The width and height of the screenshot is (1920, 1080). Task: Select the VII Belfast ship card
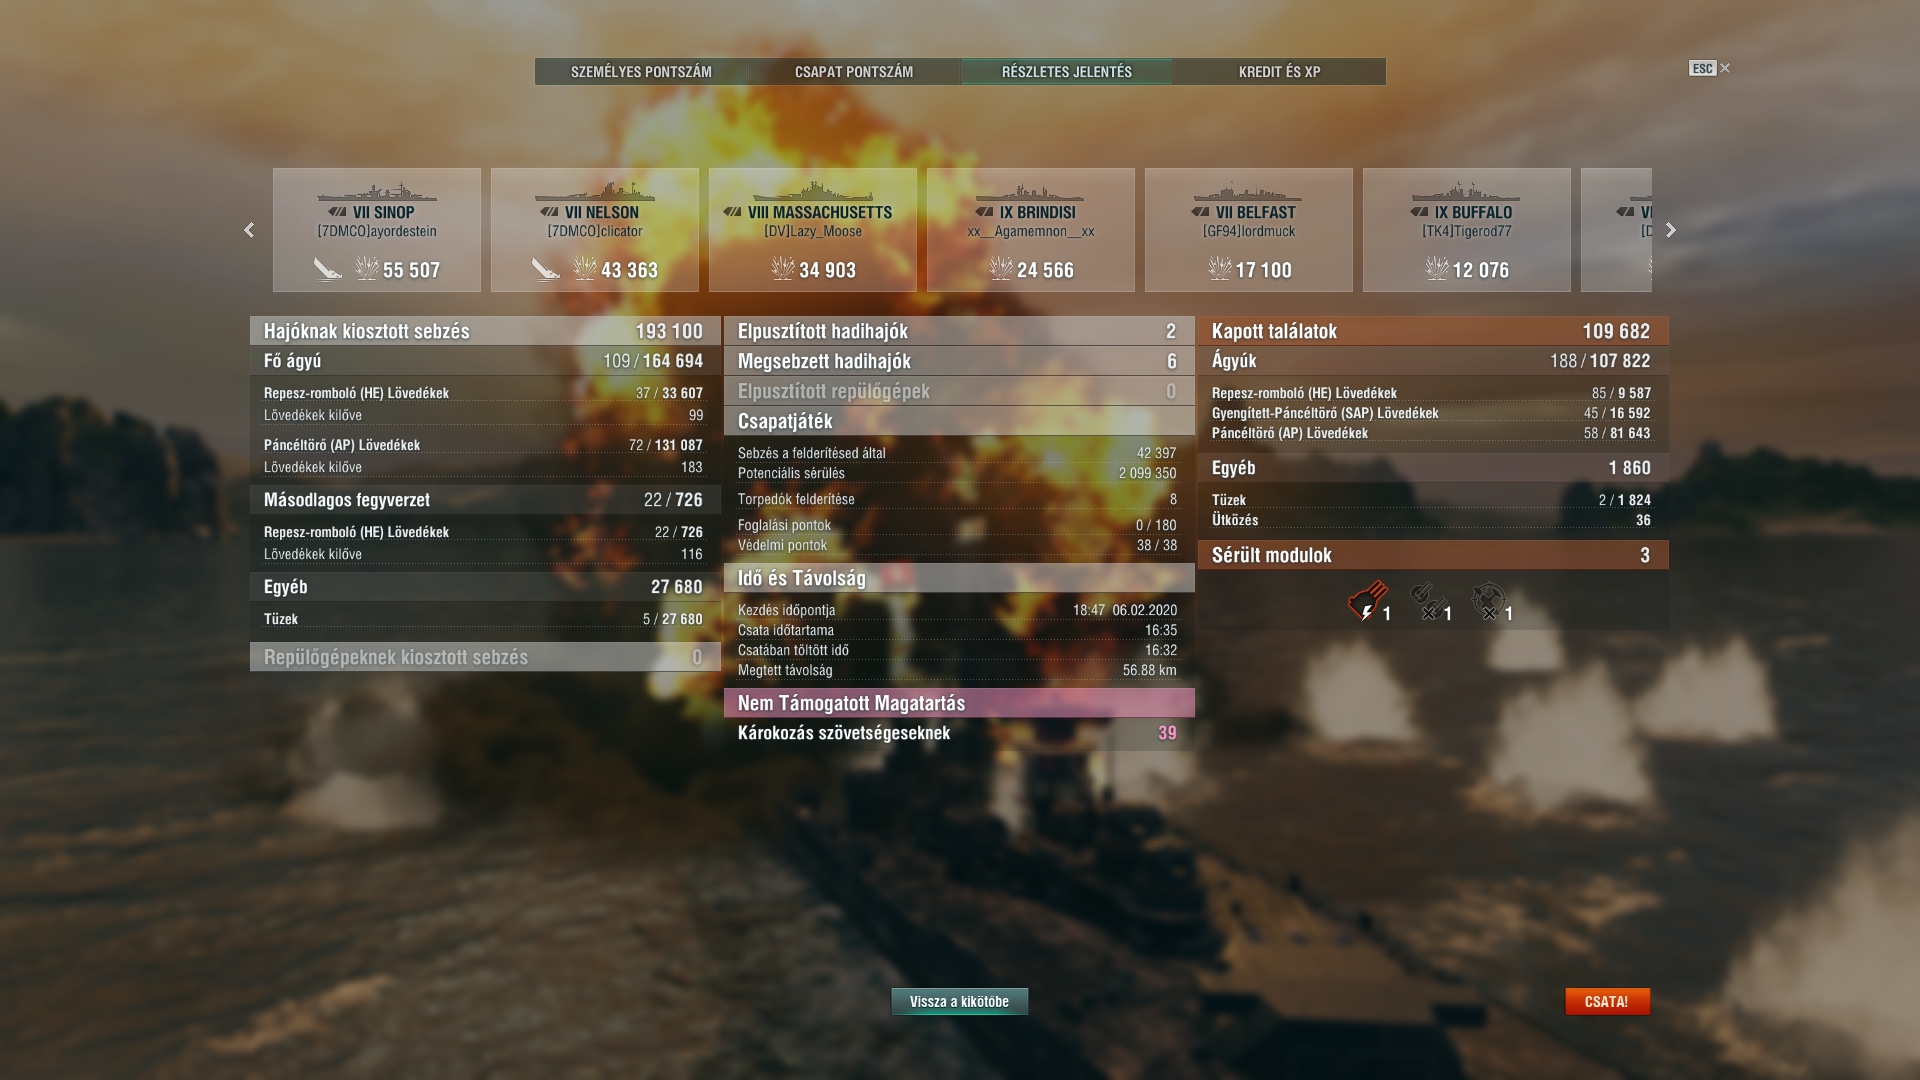pos(1249,230)
